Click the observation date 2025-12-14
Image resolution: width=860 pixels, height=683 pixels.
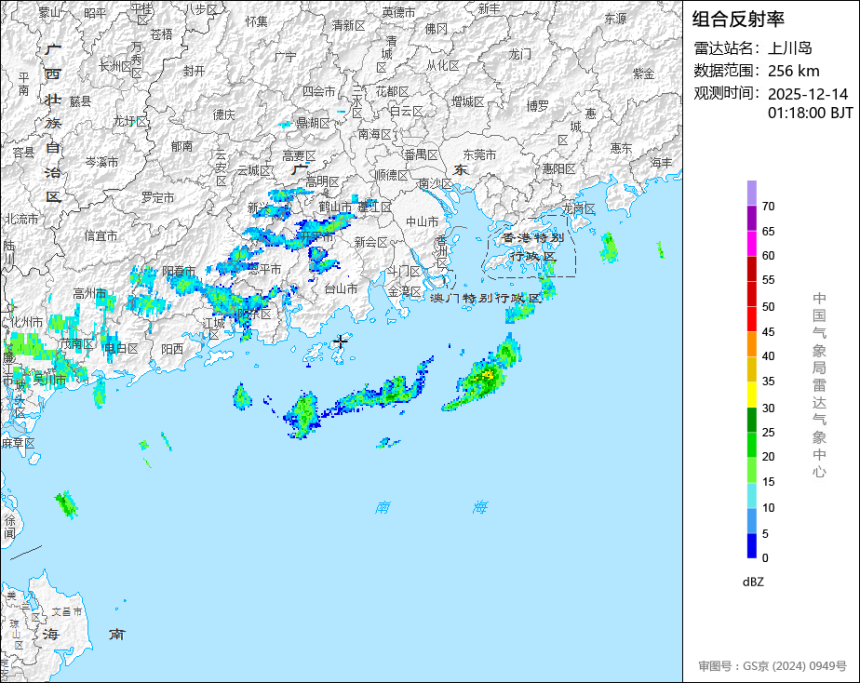[x=808, y=94]
